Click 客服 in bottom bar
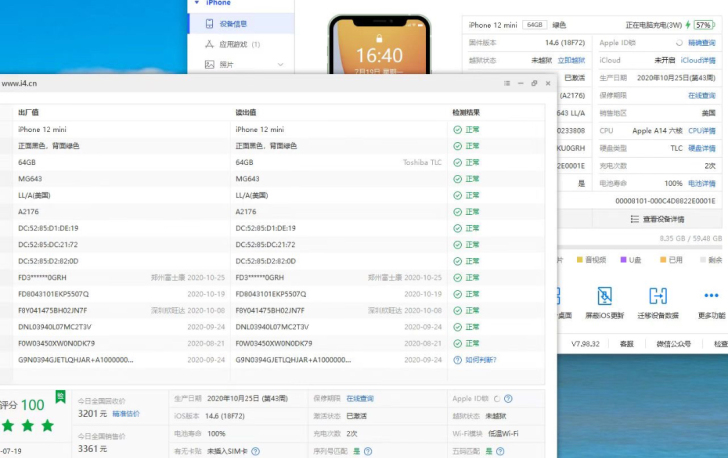The image size is (728, 458). [x=626, y=344]
